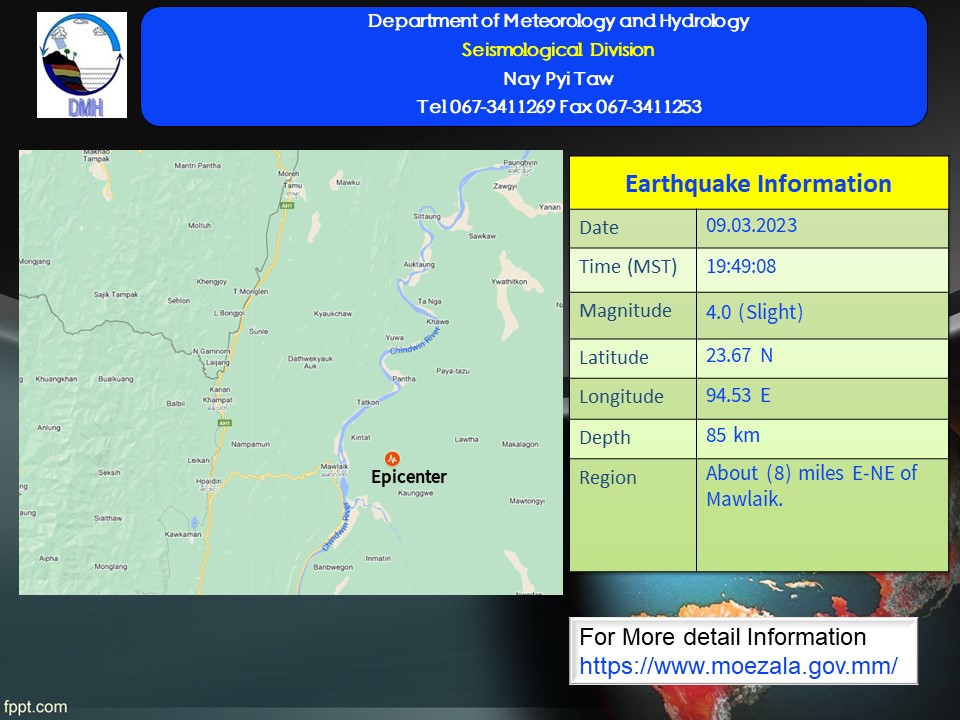This screenshot has height=720, width=960.
Task: Click the DMH logo image
Action: tap(82, 65)
